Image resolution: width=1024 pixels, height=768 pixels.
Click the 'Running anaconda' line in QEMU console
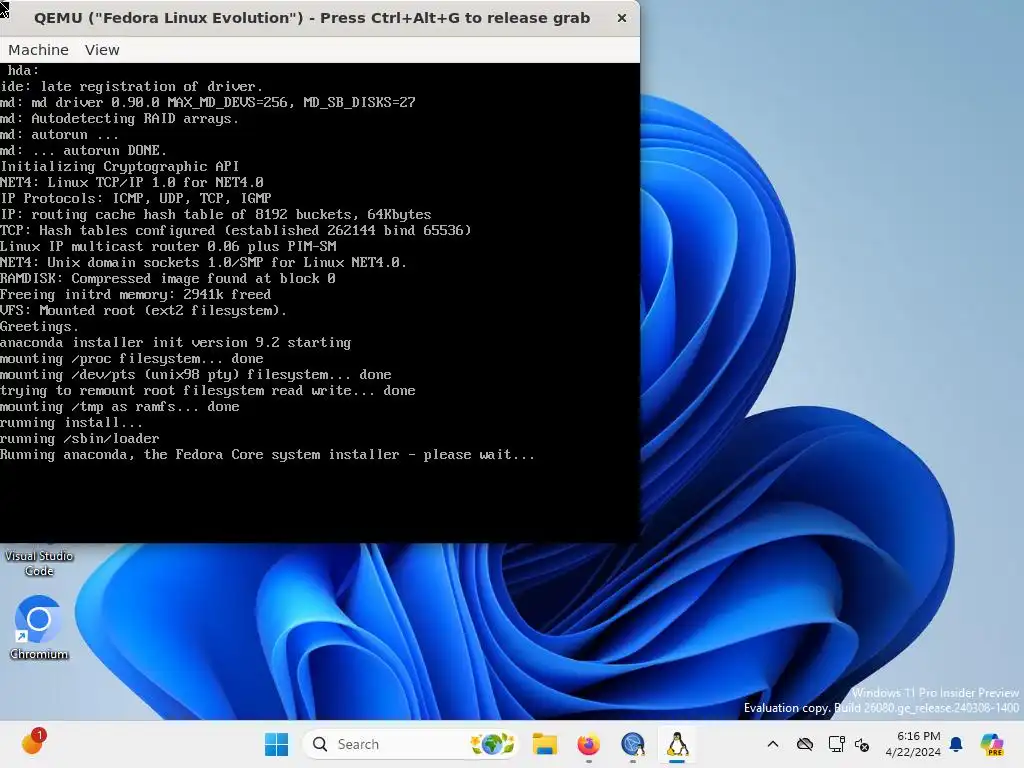click(267, 455)
